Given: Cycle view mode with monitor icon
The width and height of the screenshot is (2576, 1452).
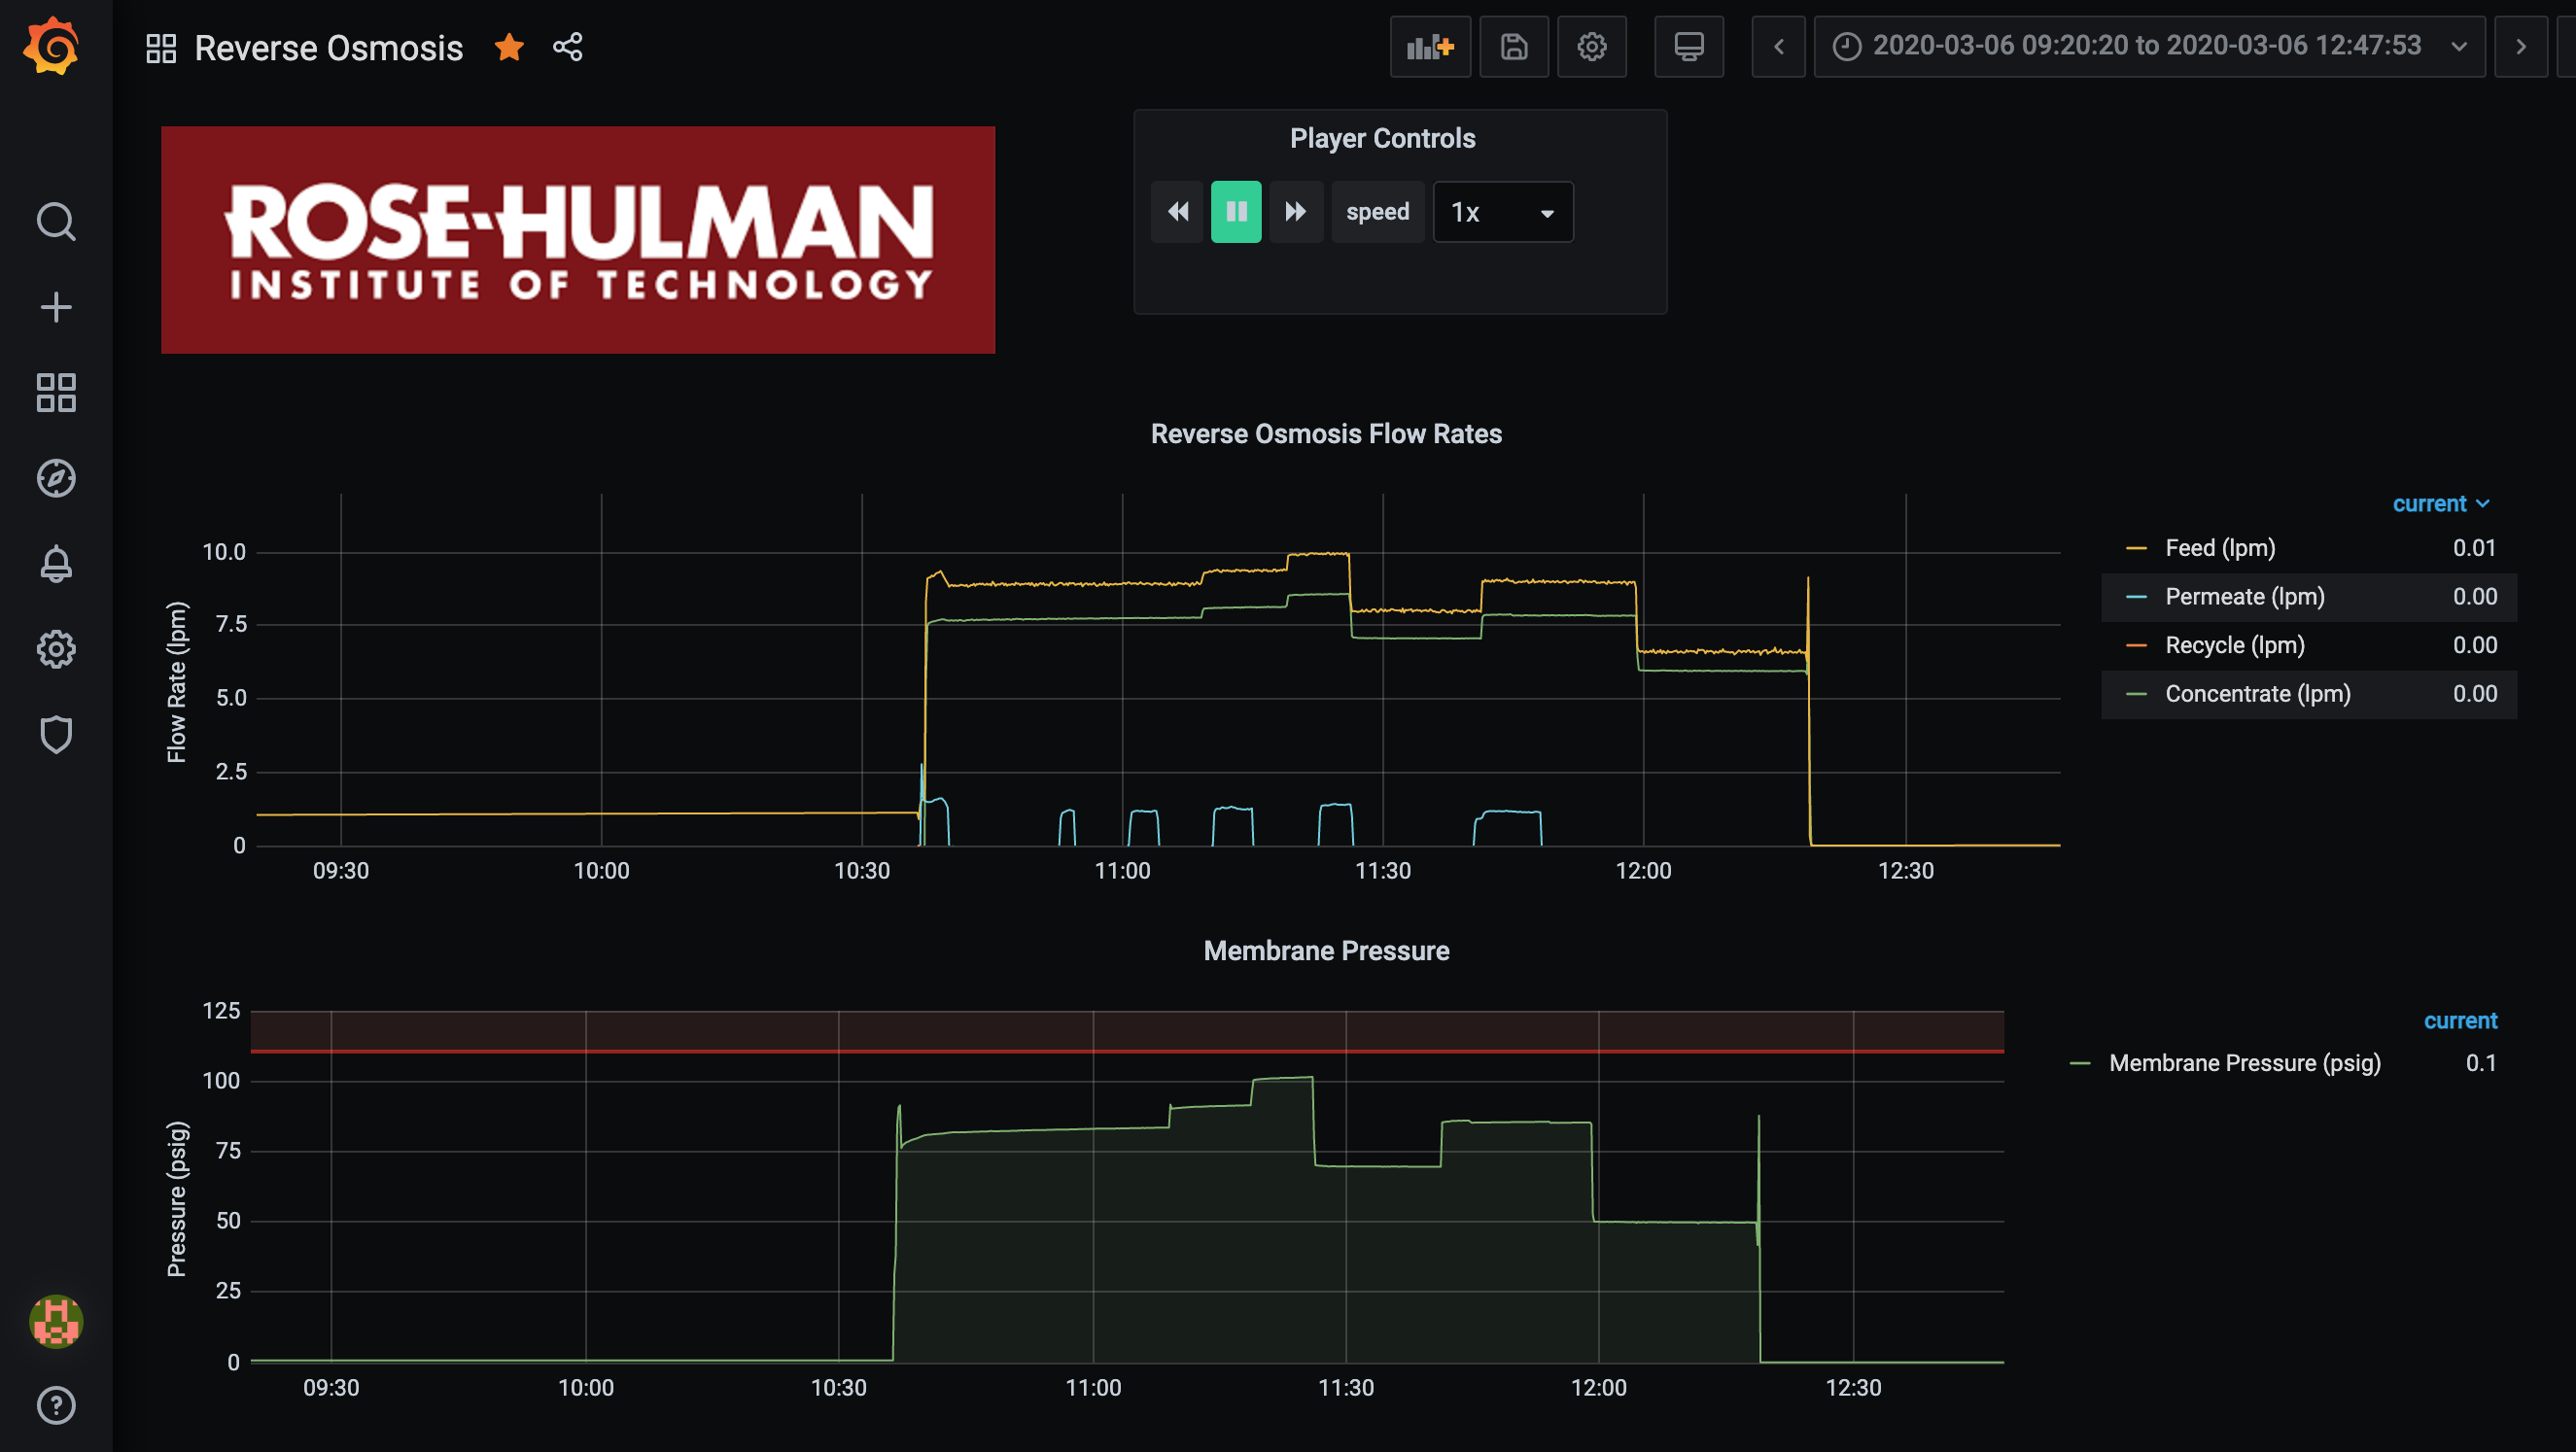Looking at the screenshot, I should [1688, 47].
